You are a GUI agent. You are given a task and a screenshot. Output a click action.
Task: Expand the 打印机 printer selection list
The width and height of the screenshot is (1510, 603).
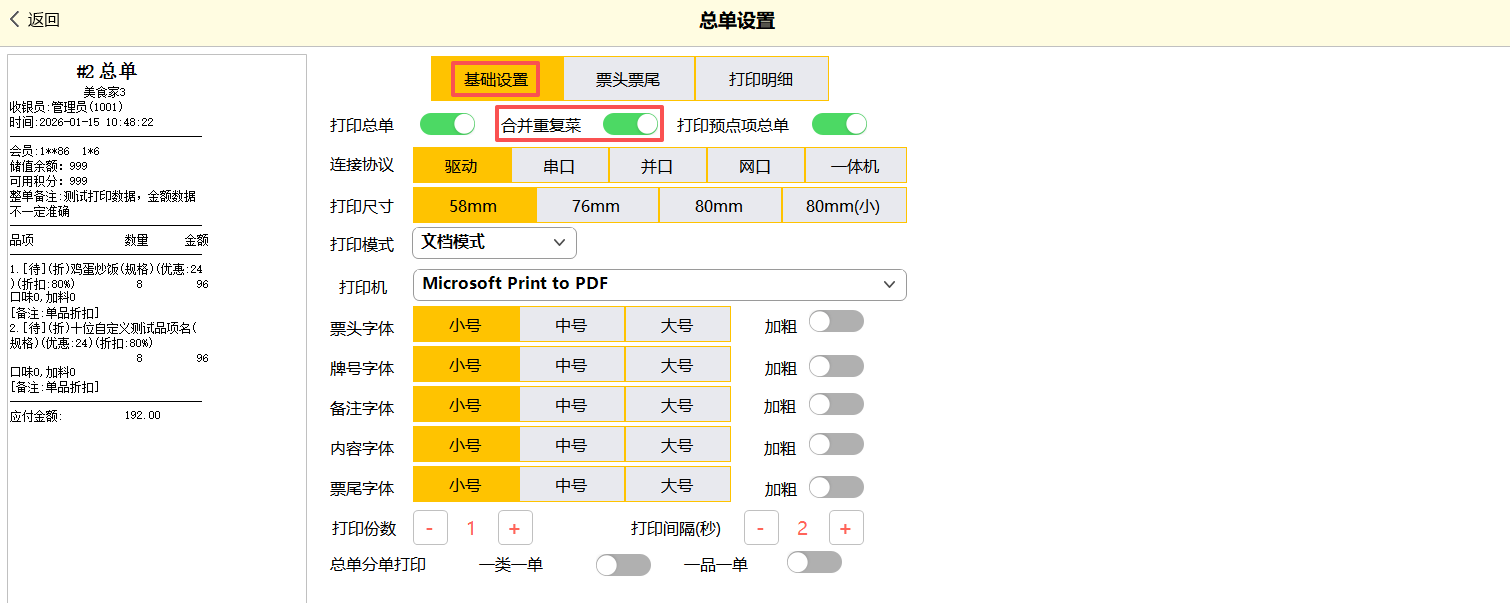[x=659, y=284]
